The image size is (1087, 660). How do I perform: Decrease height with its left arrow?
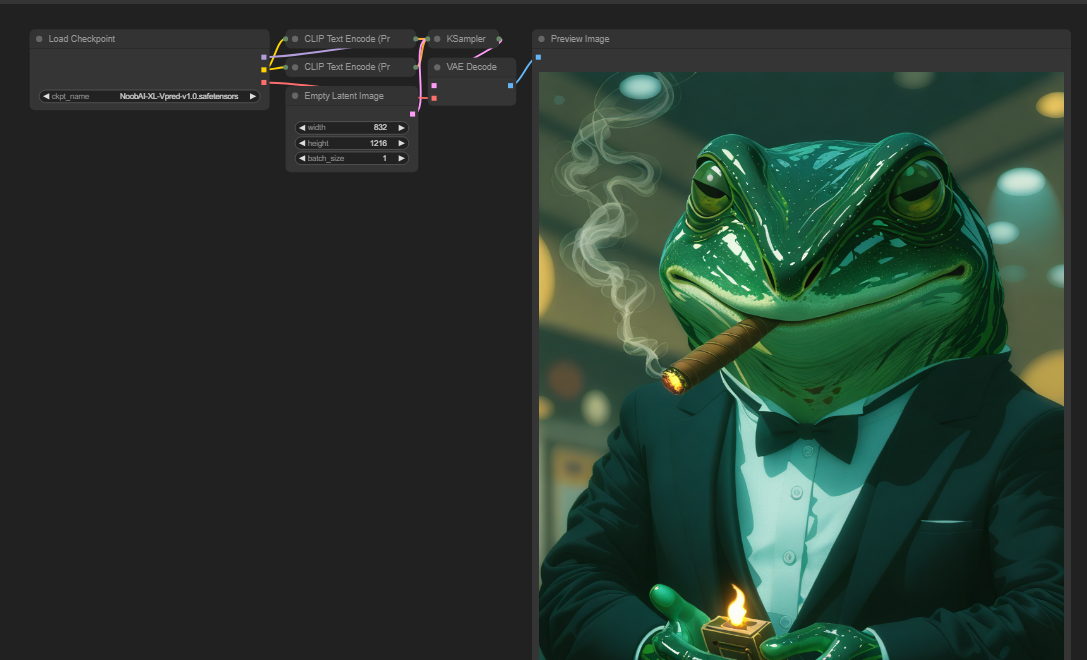click(302, 143)
